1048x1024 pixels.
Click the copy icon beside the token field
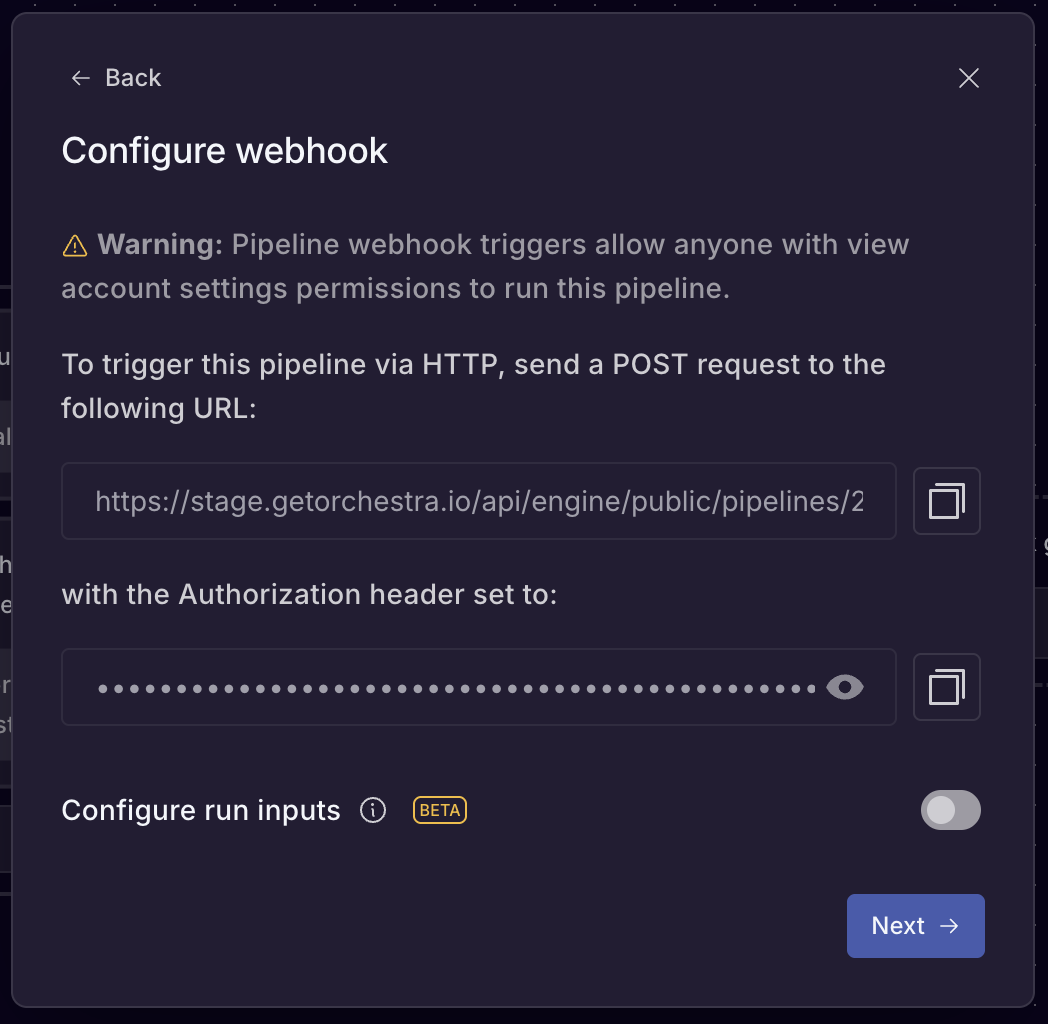point(946,687)
